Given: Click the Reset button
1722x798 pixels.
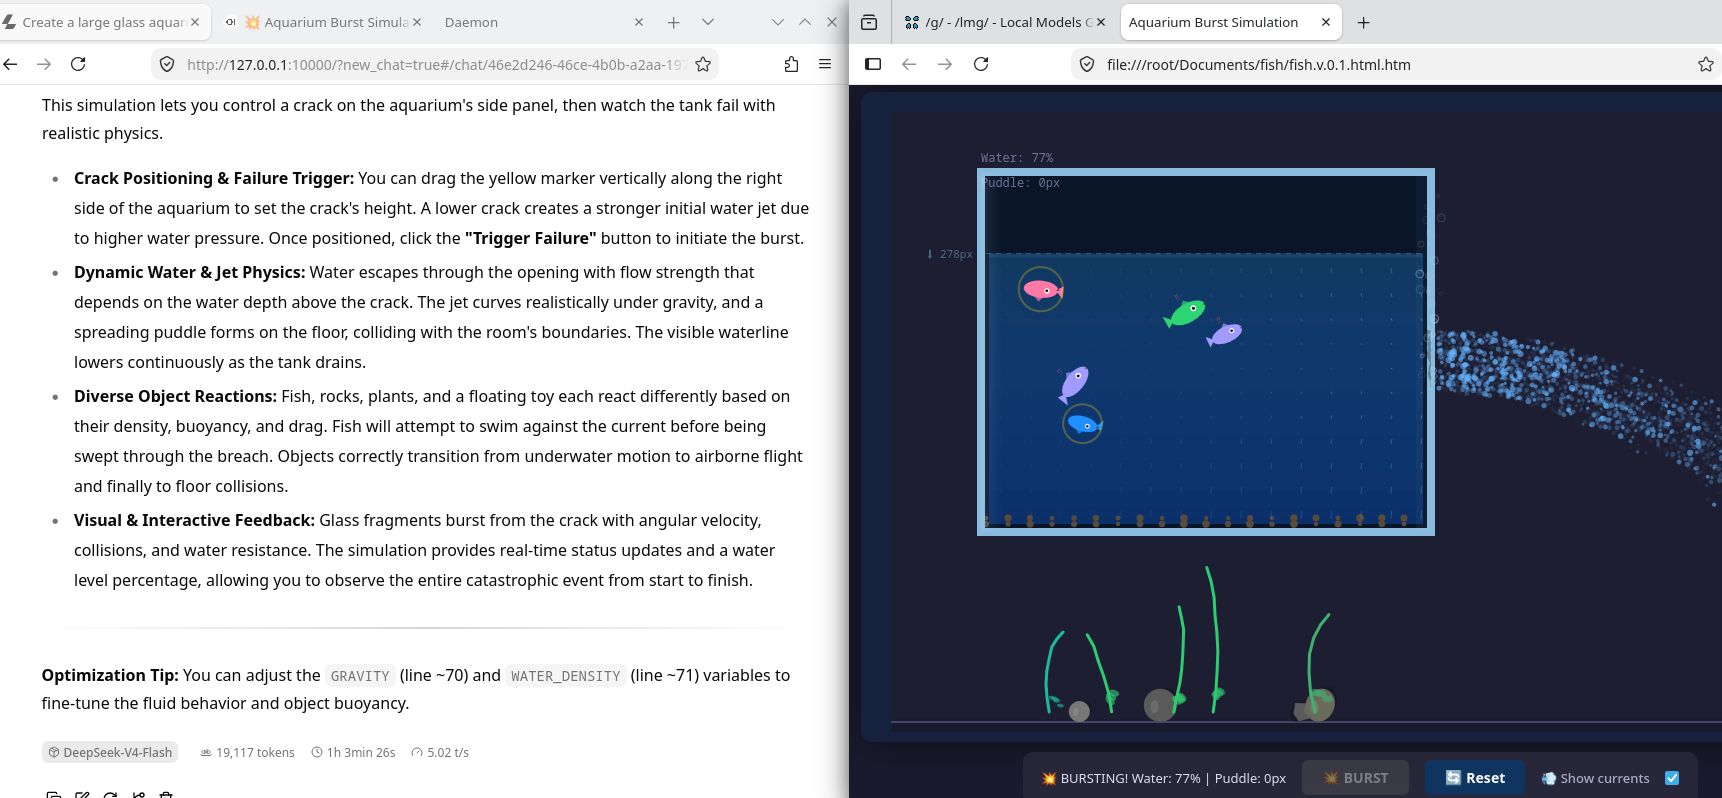Looking at the screenshot, I should point(1475,778).
